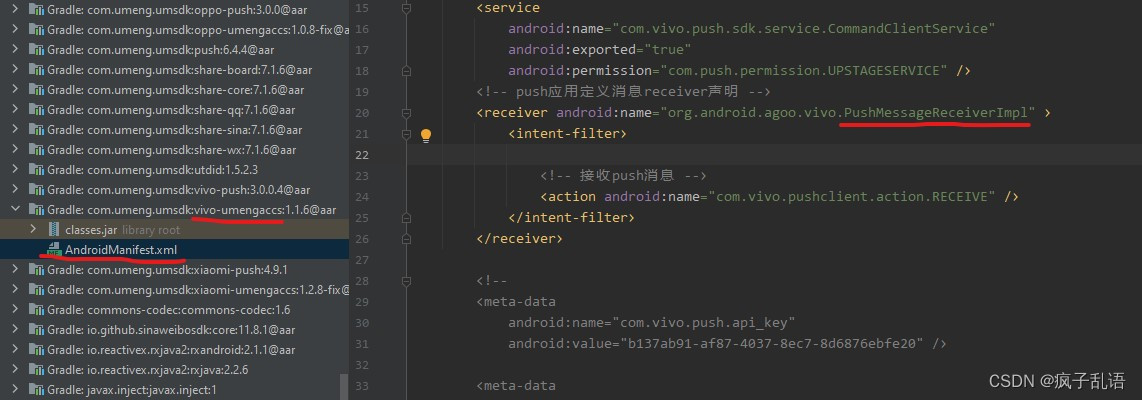Click the library icon for oppo-push:3.0.0@aar

(36, 9)
